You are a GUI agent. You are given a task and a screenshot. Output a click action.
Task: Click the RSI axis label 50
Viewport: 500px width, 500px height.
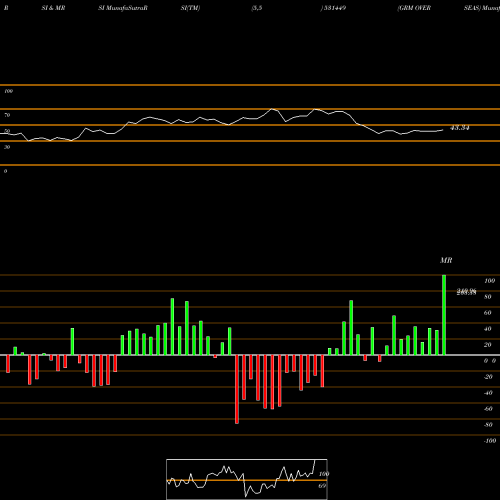point(7,131)
